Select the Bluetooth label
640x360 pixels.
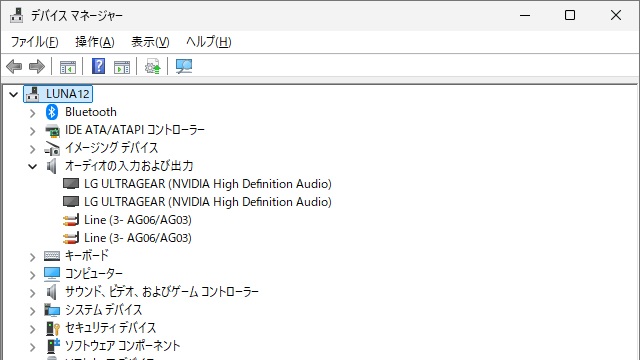coord(91,112)
